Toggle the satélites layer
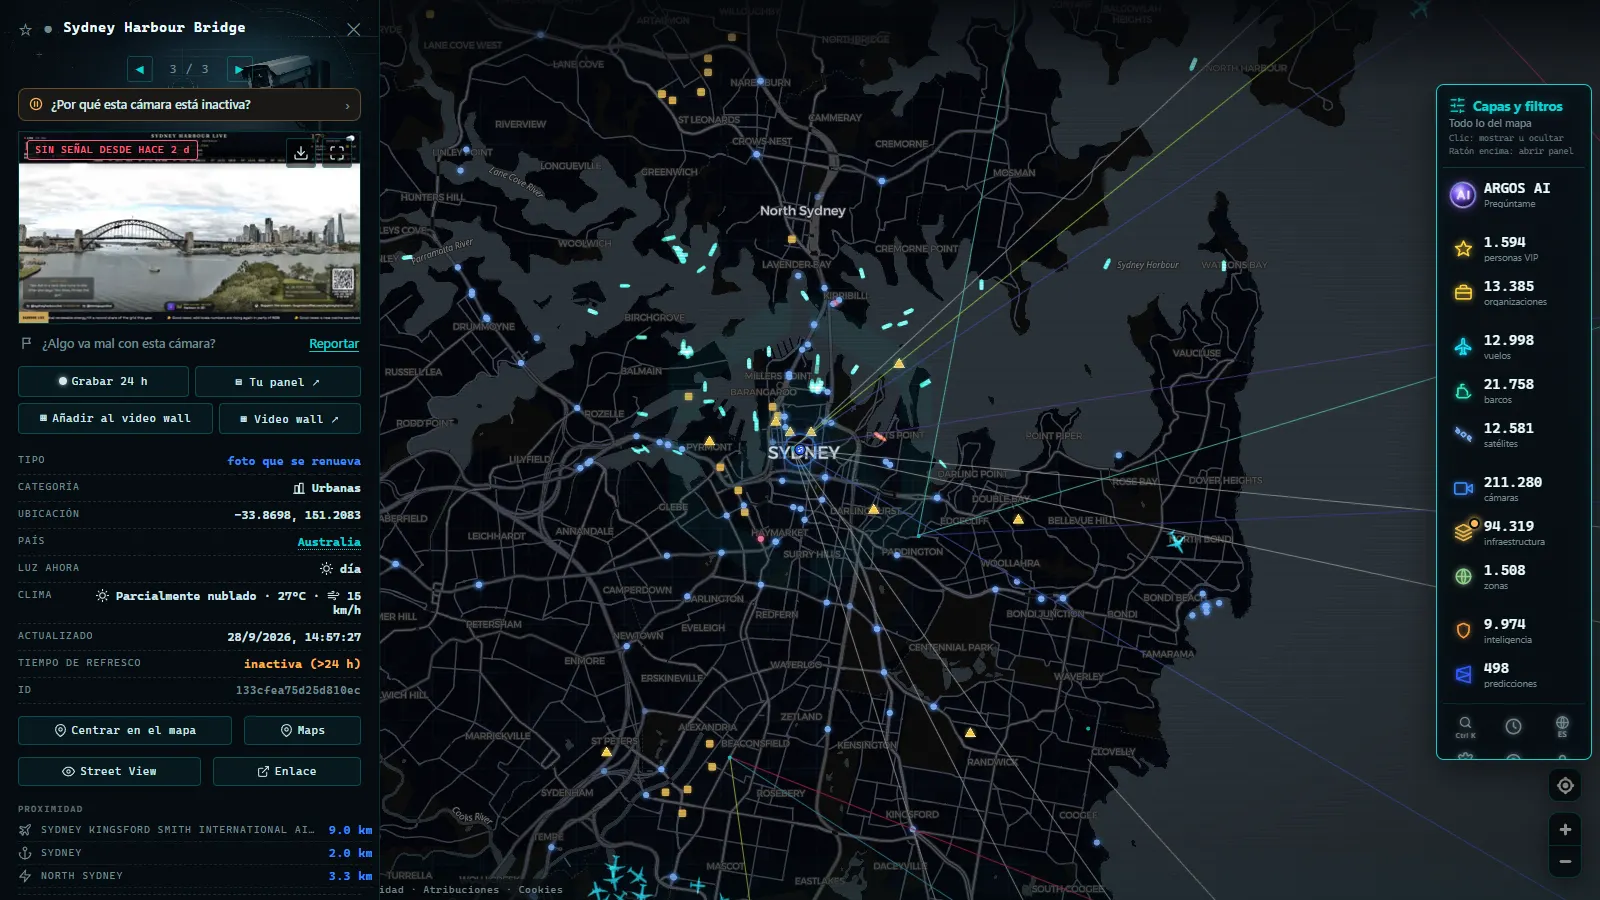This screenshot has height=900, width=1600. point(1463,434)
